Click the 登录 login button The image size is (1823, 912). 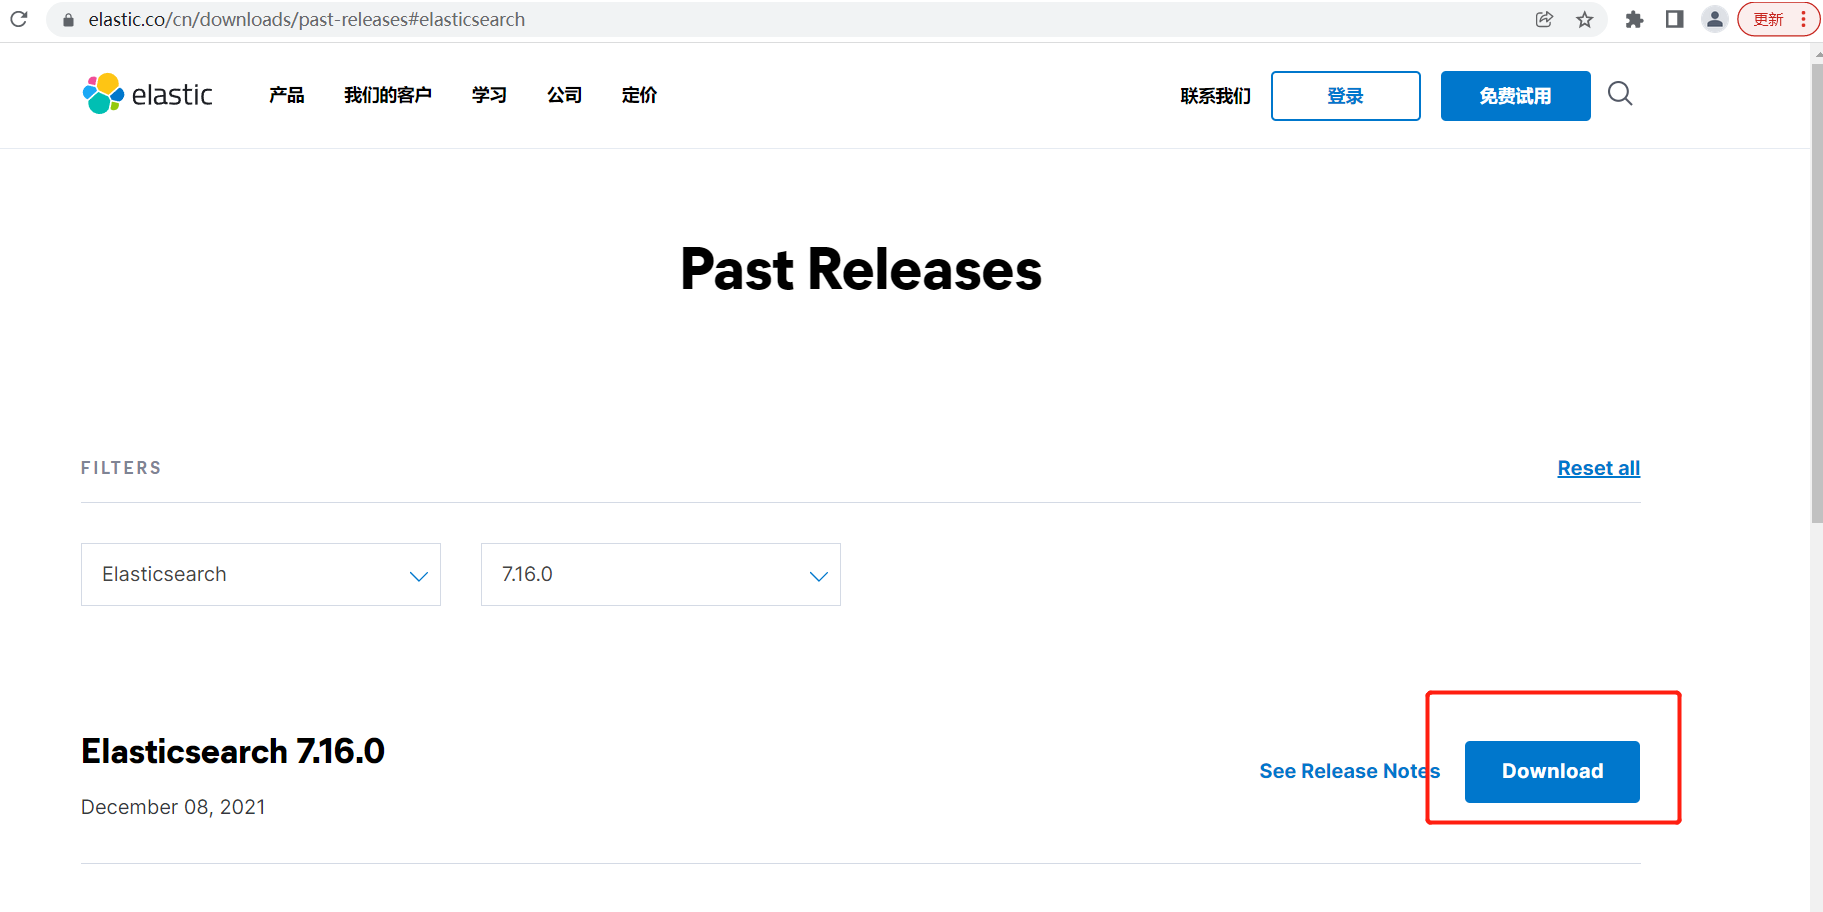(1345, 96)
